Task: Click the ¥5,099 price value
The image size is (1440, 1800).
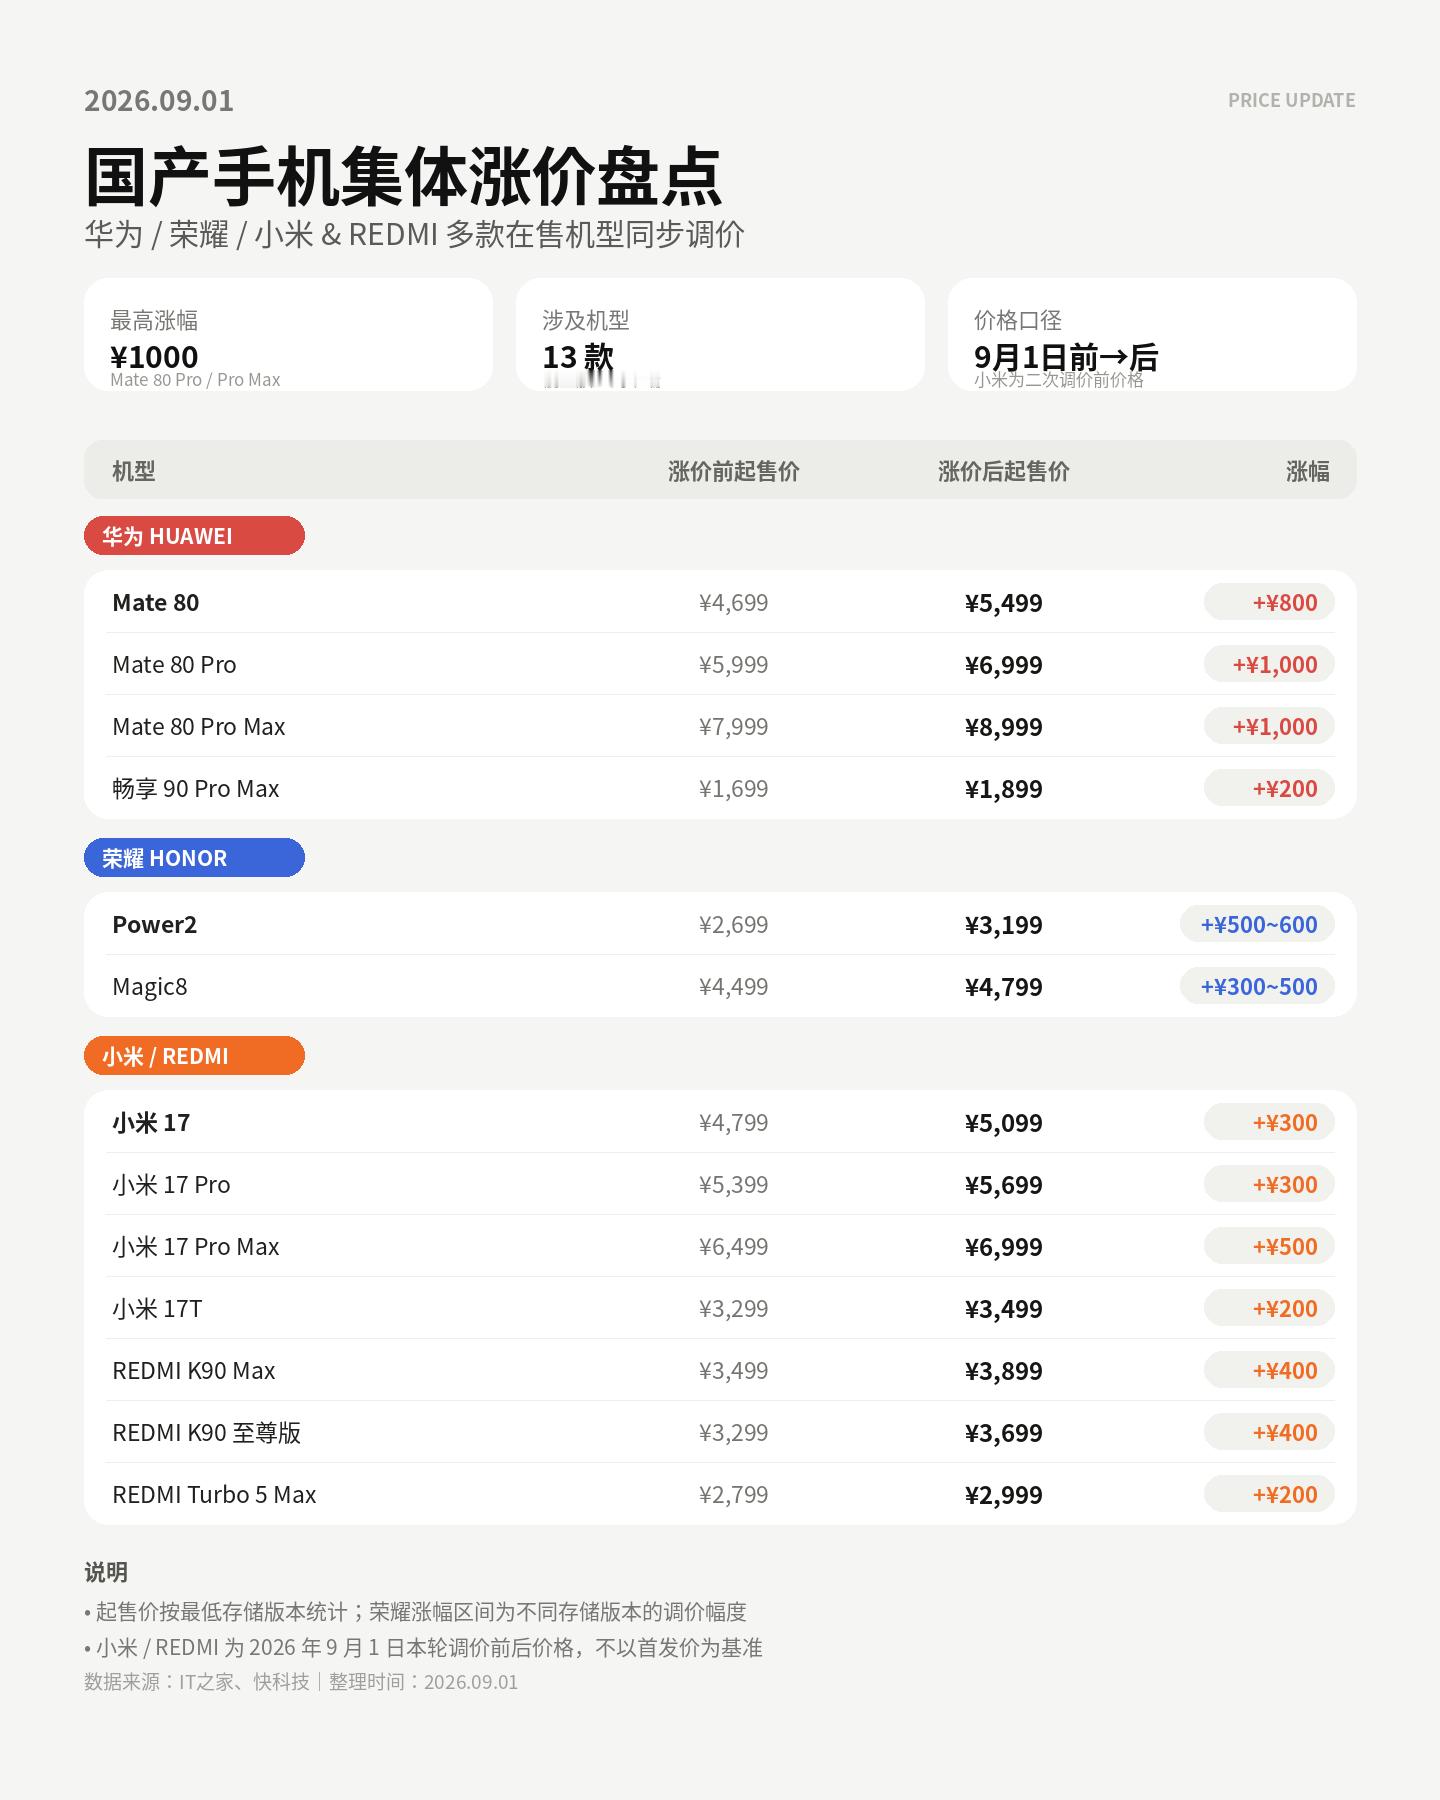Action: [1004, 1123]
